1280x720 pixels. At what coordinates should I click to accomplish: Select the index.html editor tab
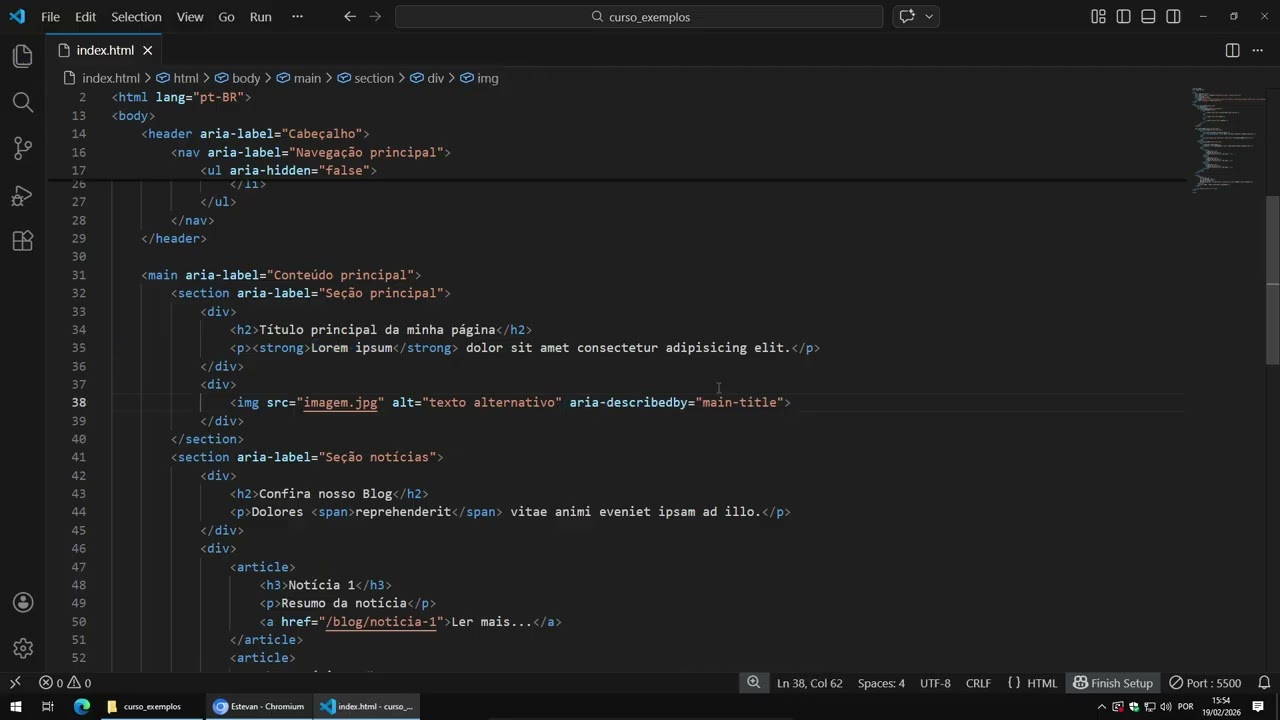pos(105,50)
